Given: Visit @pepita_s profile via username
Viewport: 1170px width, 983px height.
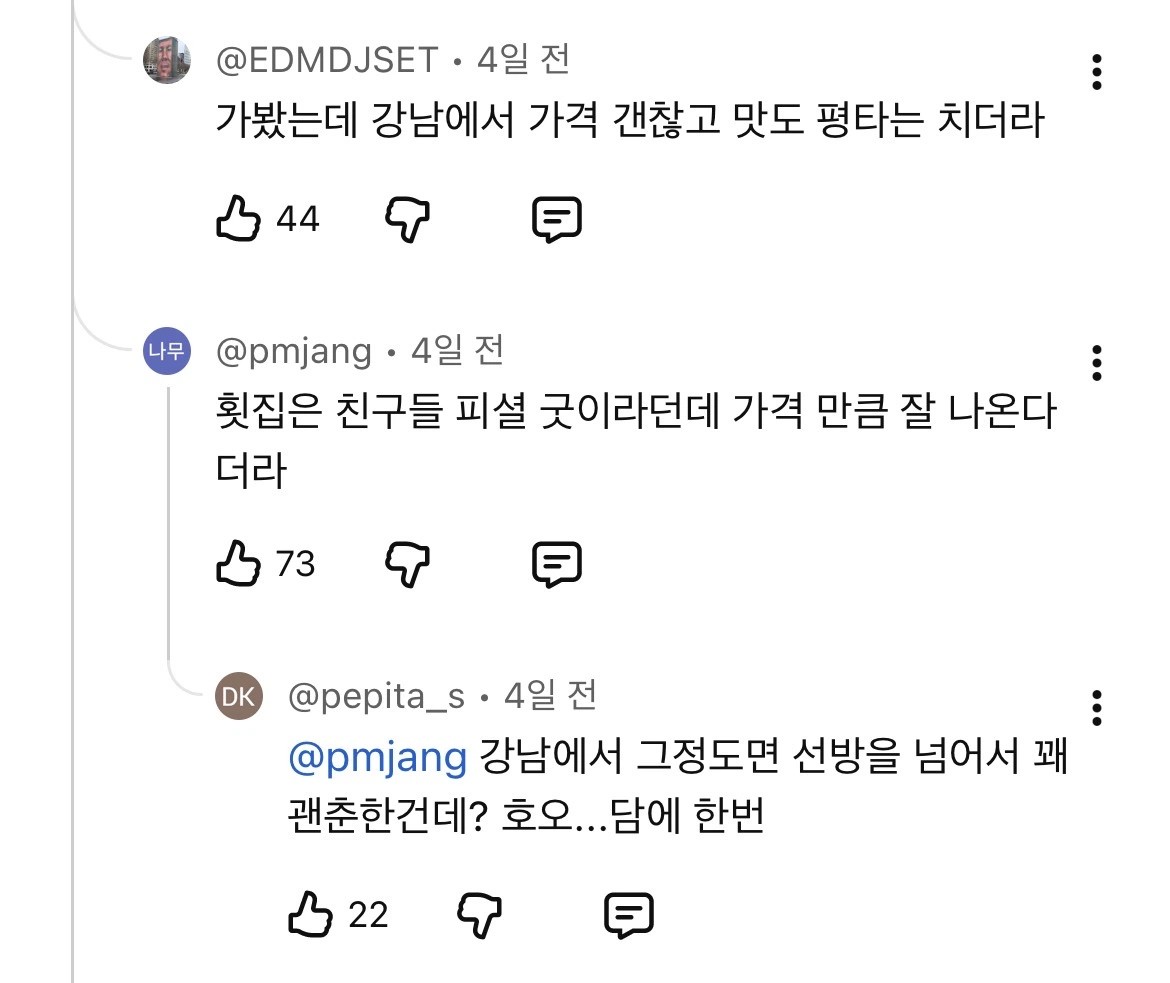Looking at the screenshot, I should coord(376,696).
